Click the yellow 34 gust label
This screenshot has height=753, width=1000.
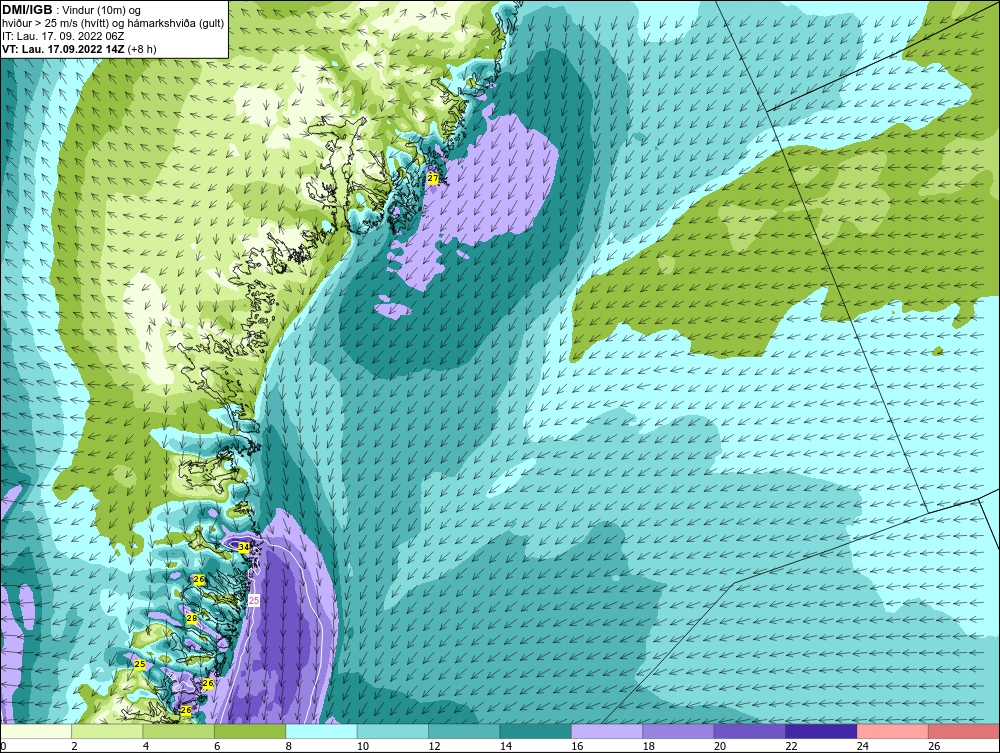[x=244, y=547]
